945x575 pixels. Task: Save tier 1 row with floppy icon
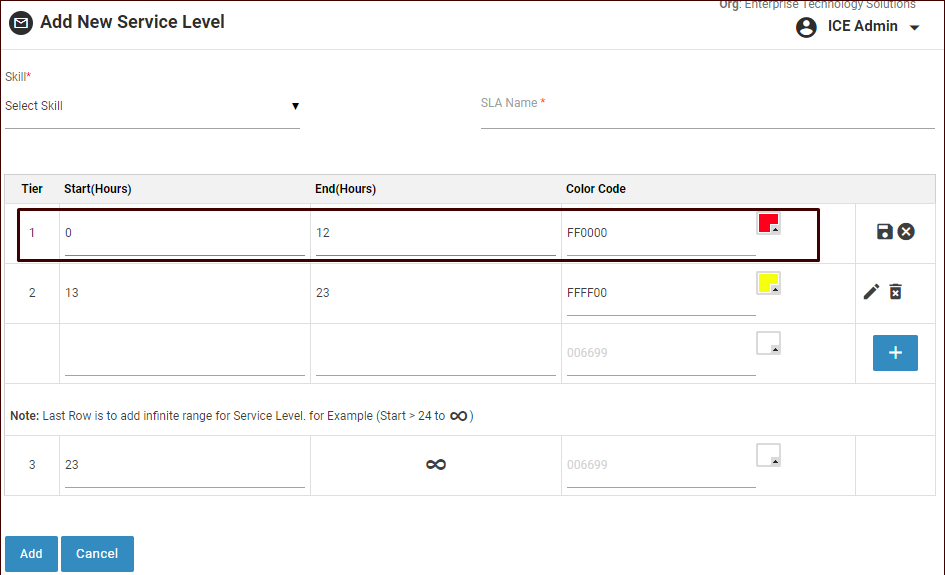pyautogui.click(x=884, y=232)
